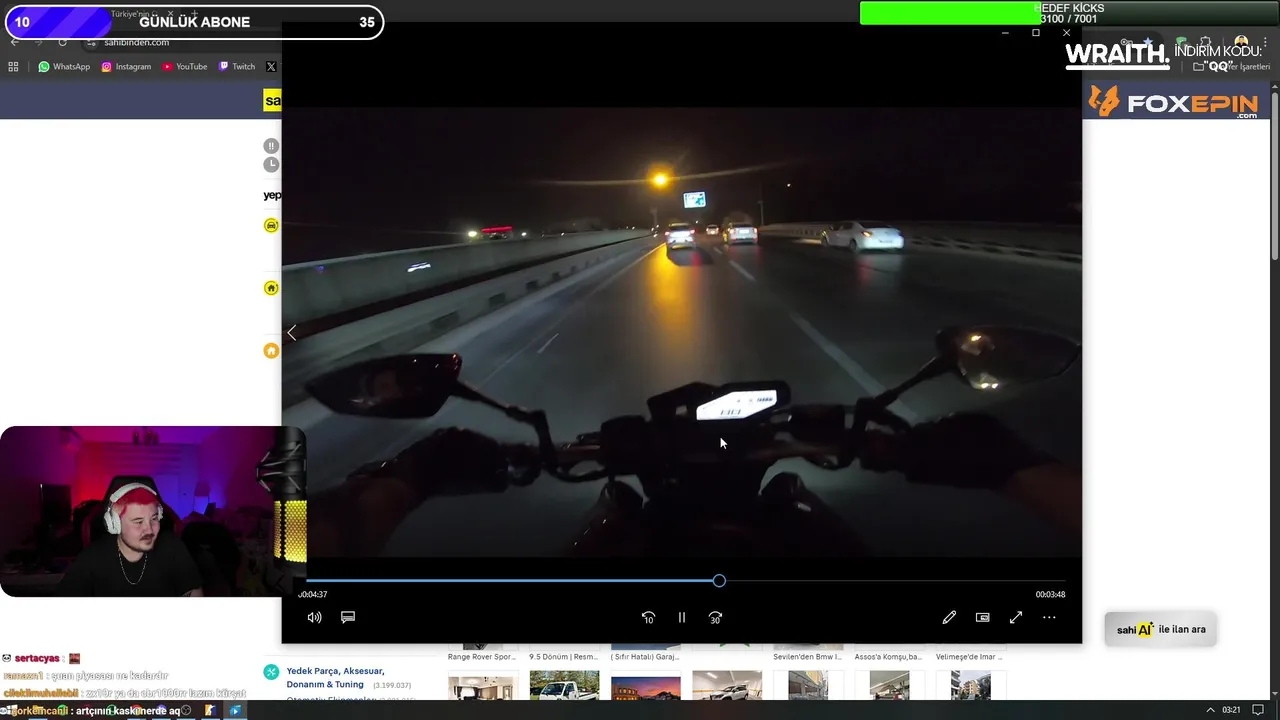Open Twitch bookmark in browser

[237, 67]
